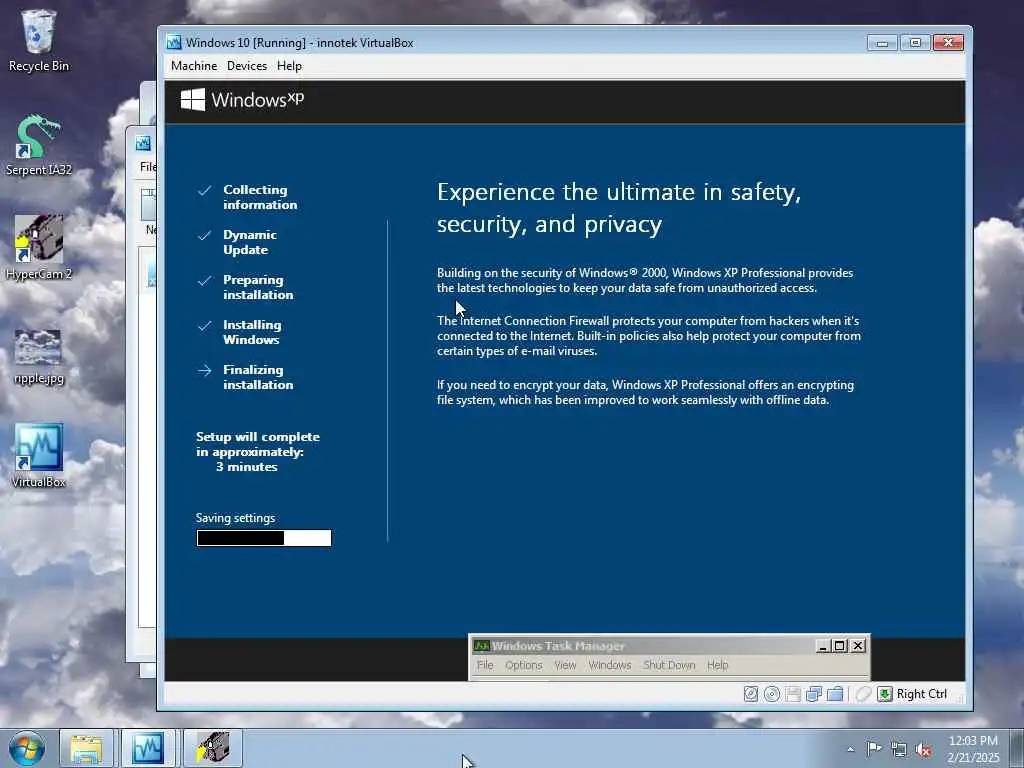Minimize the Windows Task Manager window
1024x768 pixels.
click(824, 646)
